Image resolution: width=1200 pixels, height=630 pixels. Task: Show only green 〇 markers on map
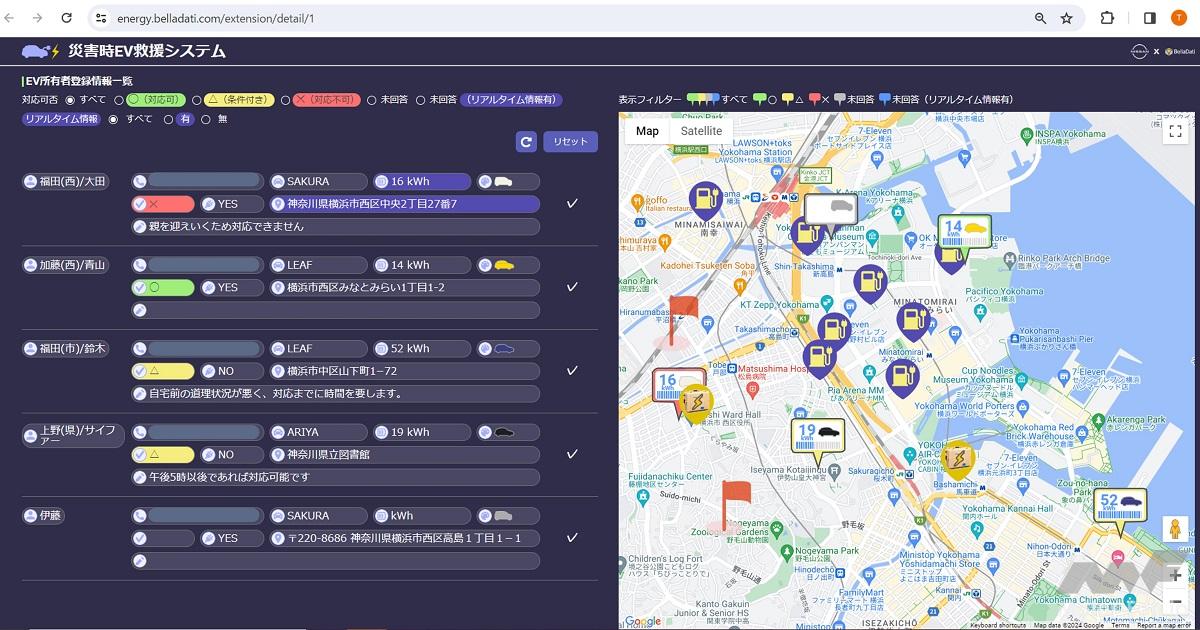point(759,100)
